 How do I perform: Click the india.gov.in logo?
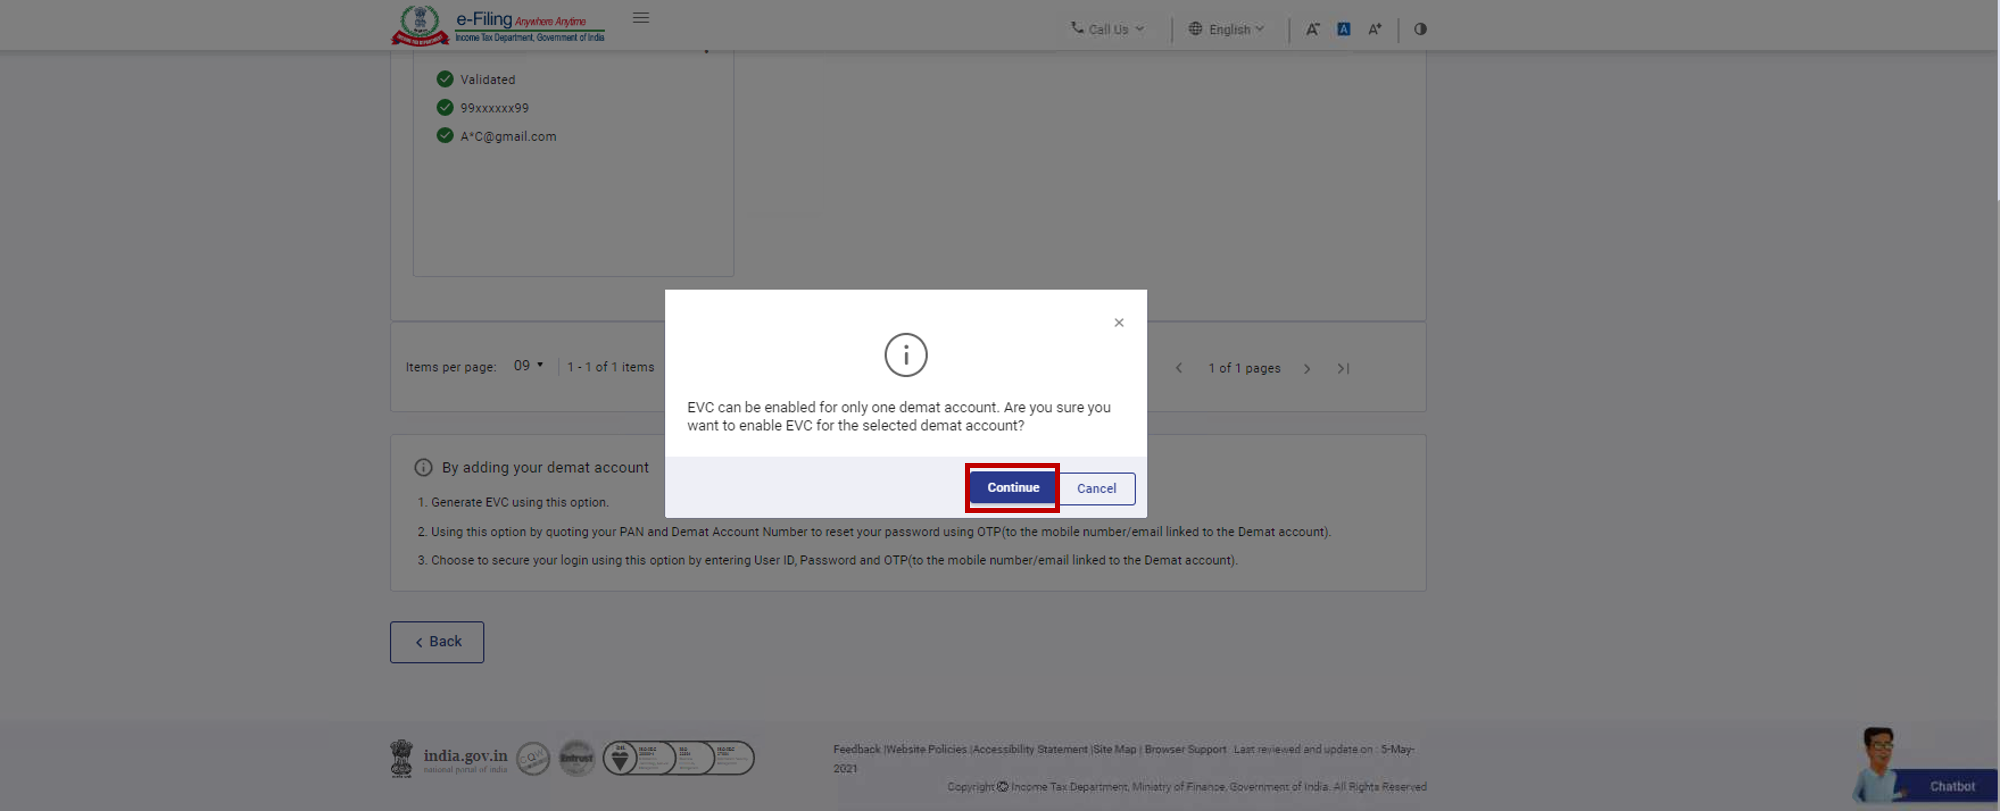pos(449,758)
